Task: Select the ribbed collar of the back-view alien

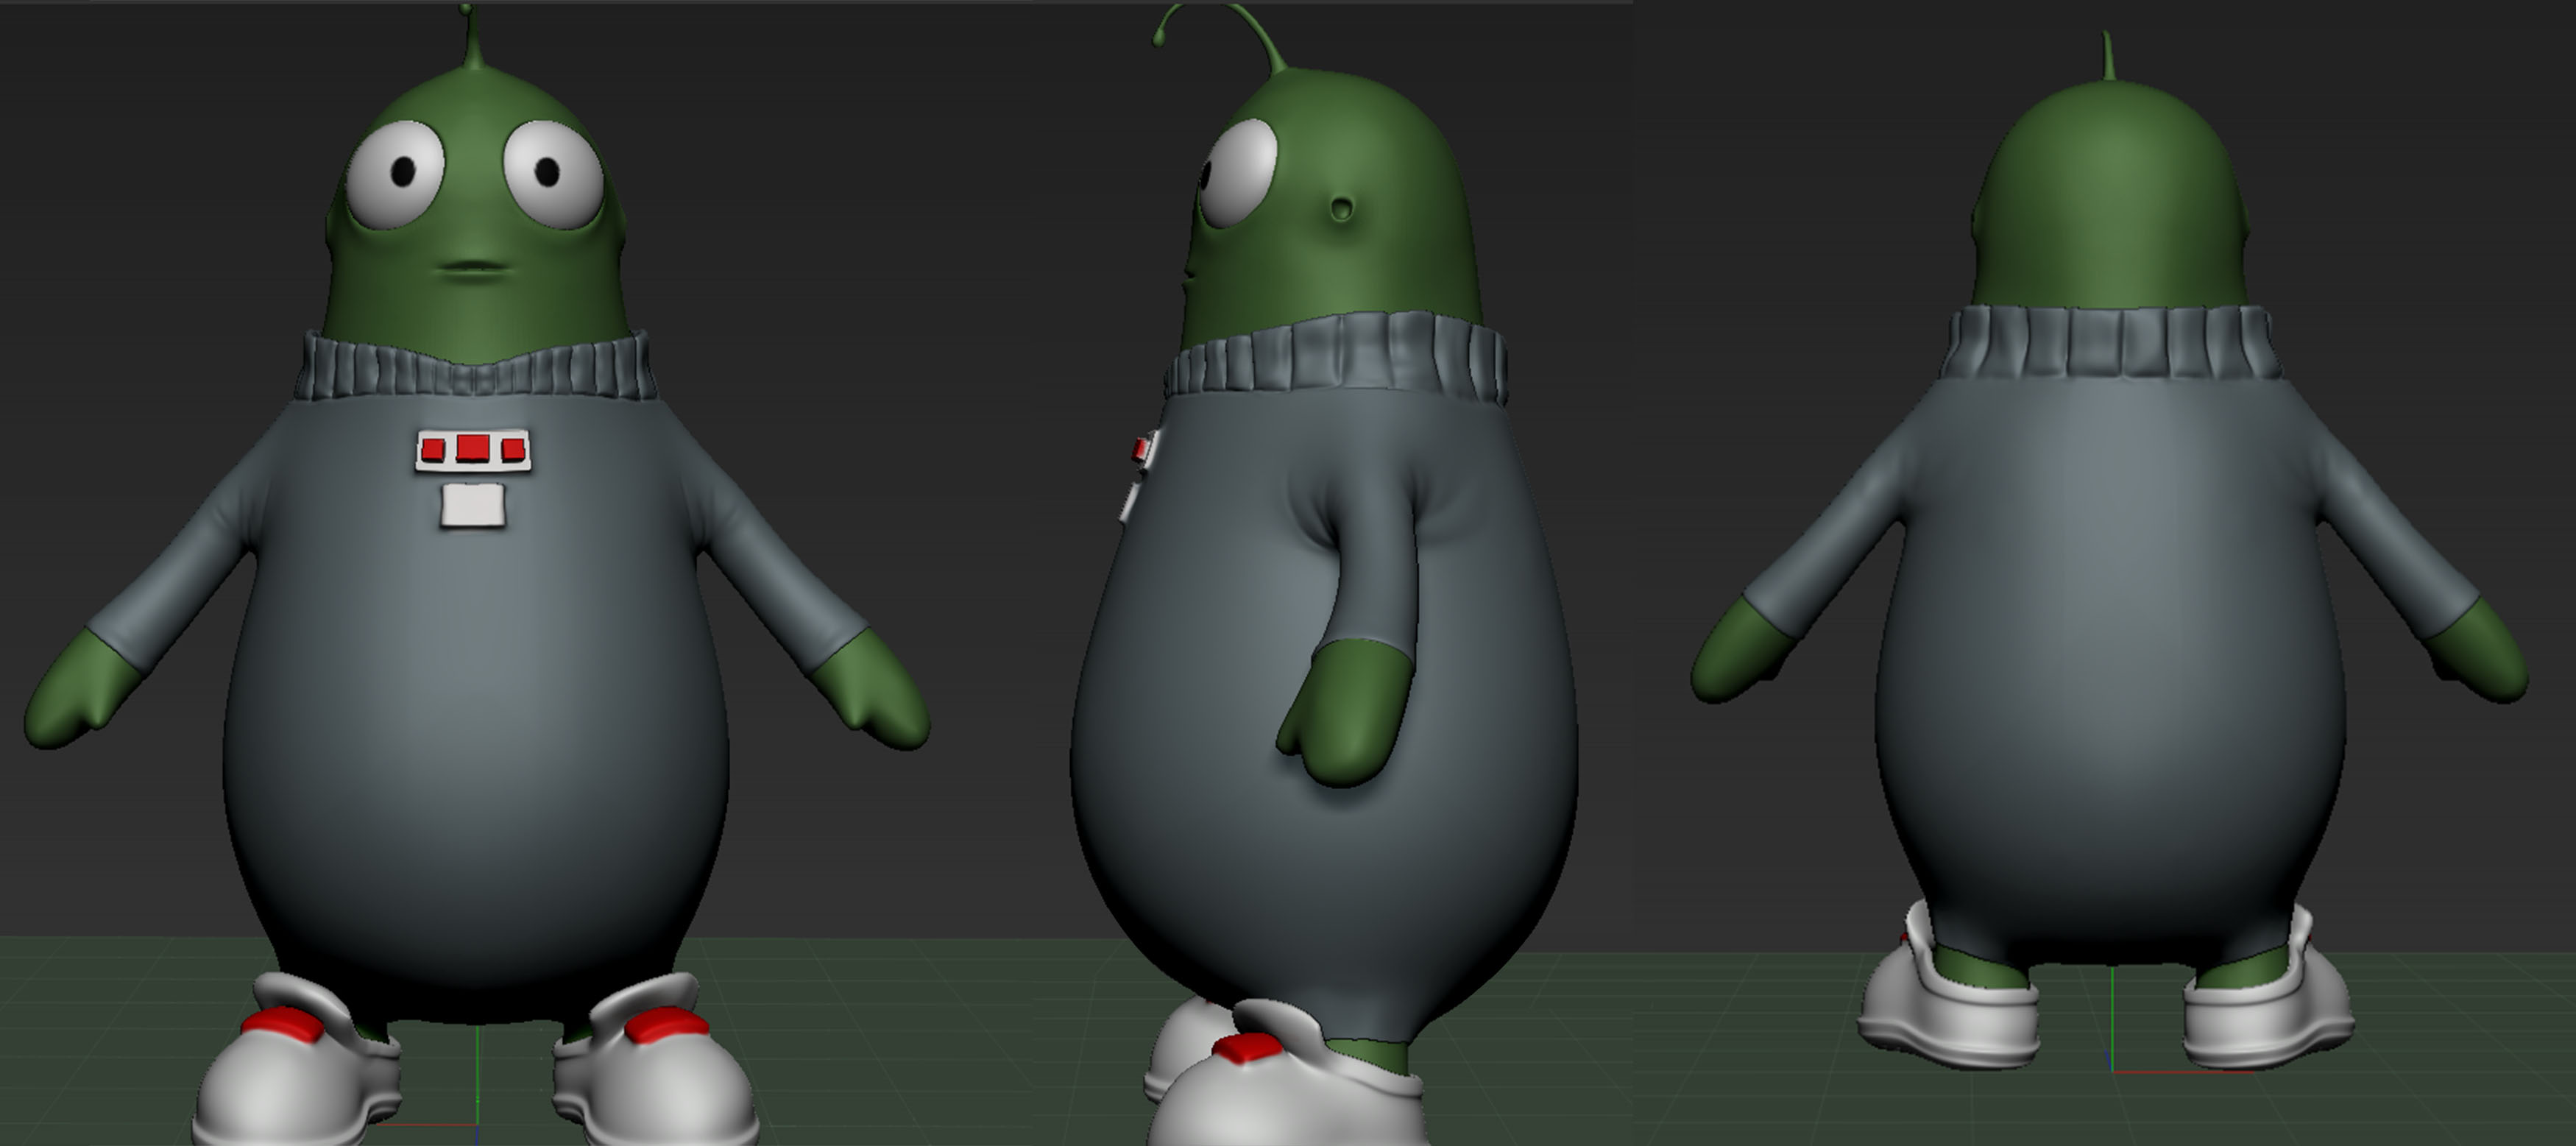Action: [x=2112, y=343]
